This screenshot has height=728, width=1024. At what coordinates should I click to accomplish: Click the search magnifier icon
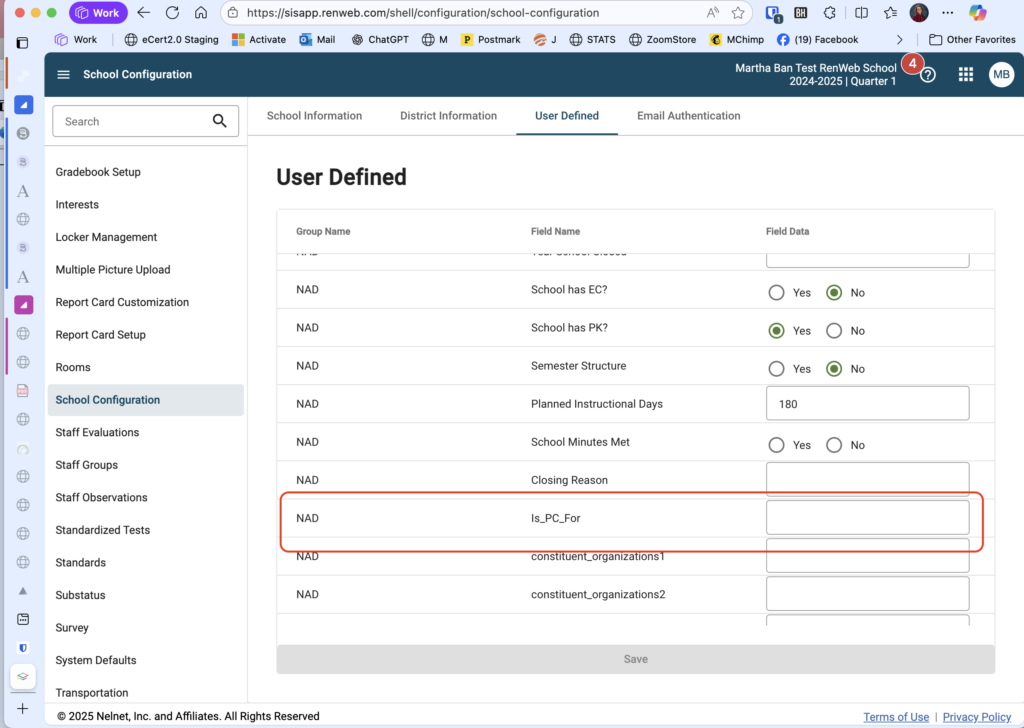[220, 121]
